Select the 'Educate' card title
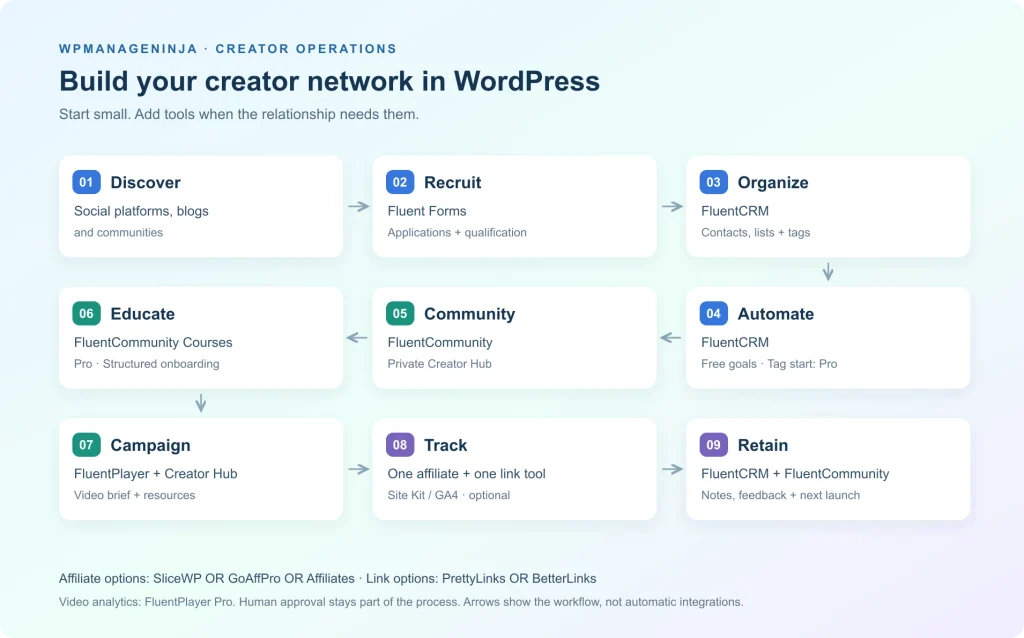 (142, 313)
